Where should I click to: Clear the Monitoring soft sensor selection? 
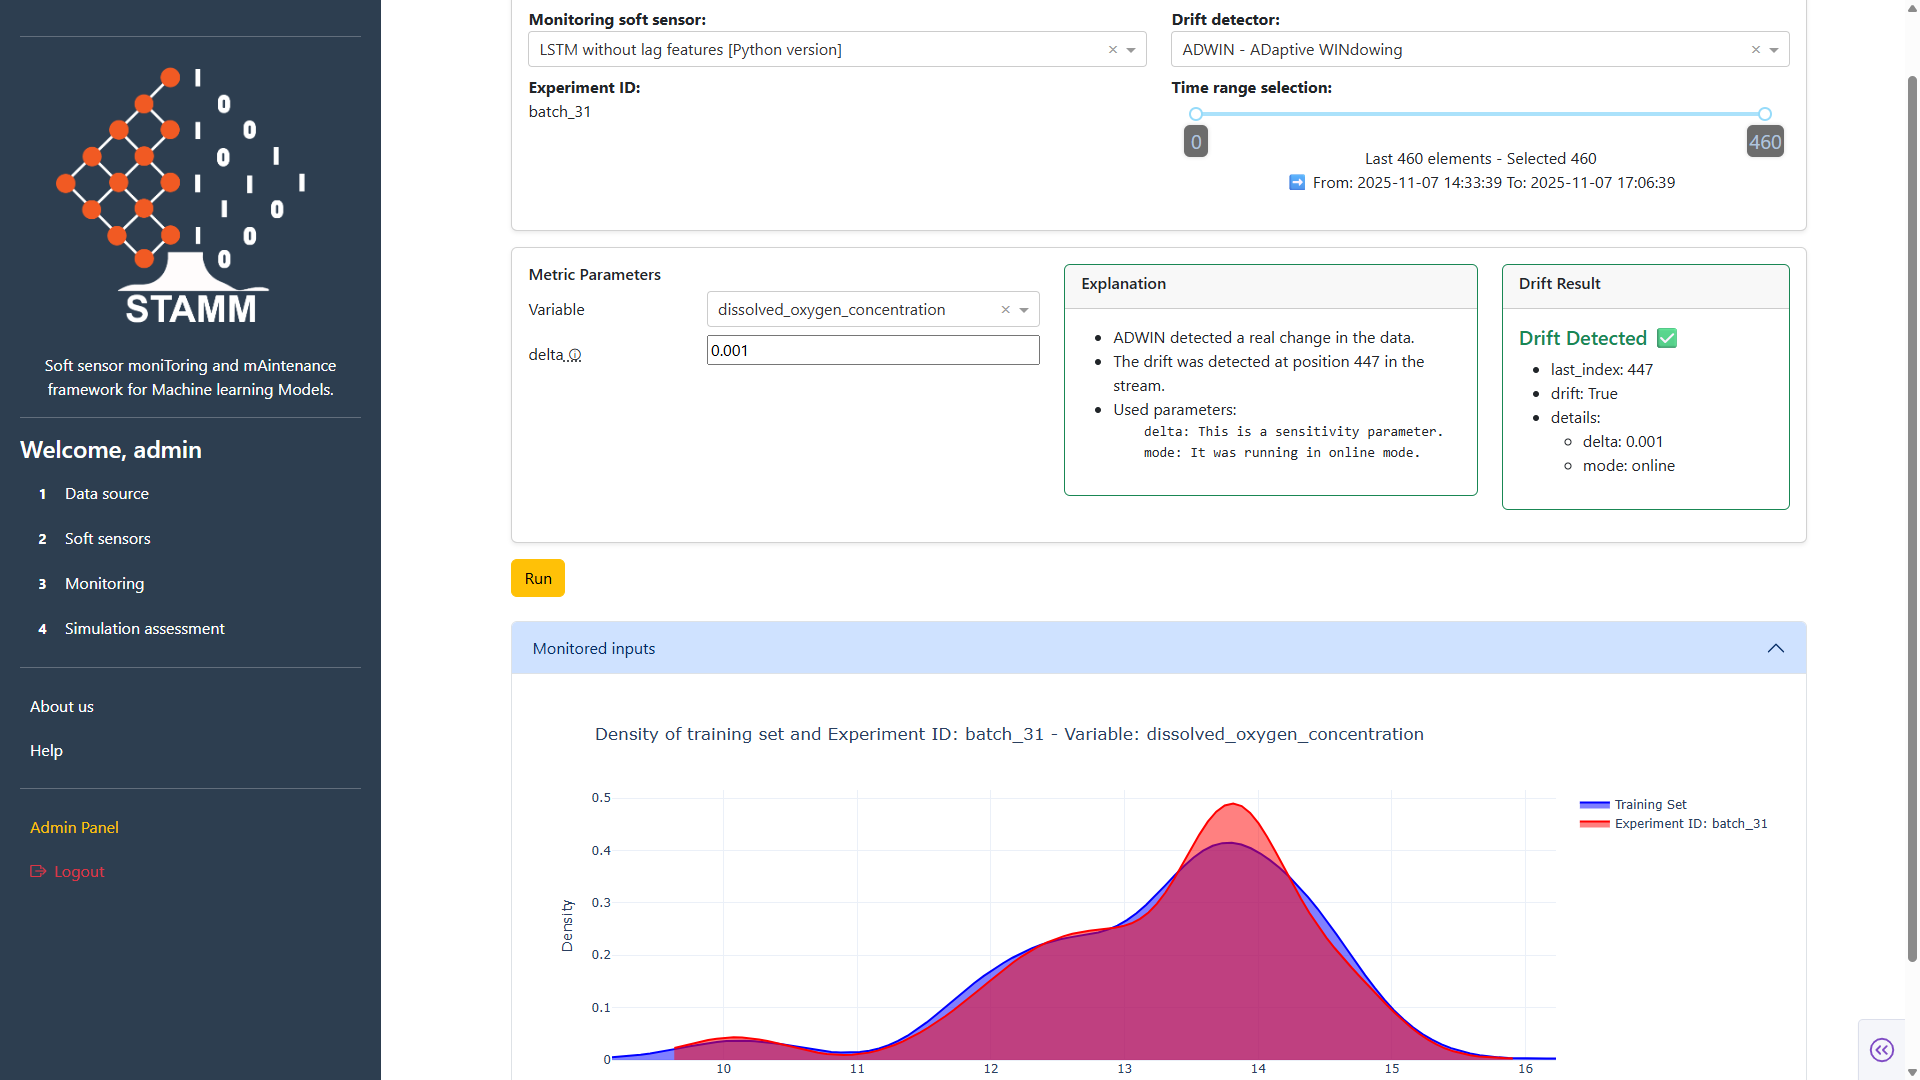pyautogui.click(x=1112, y=50)
